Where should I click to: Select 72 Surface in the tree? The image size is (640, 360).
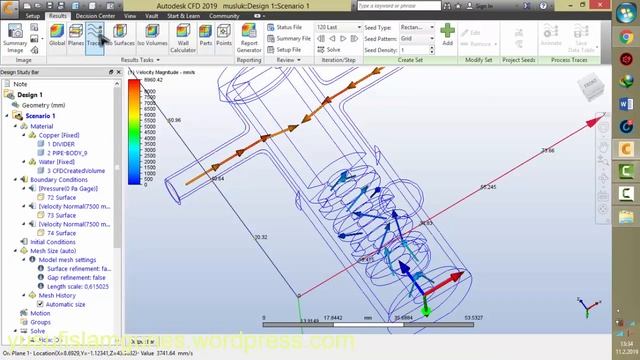(61, 198)
